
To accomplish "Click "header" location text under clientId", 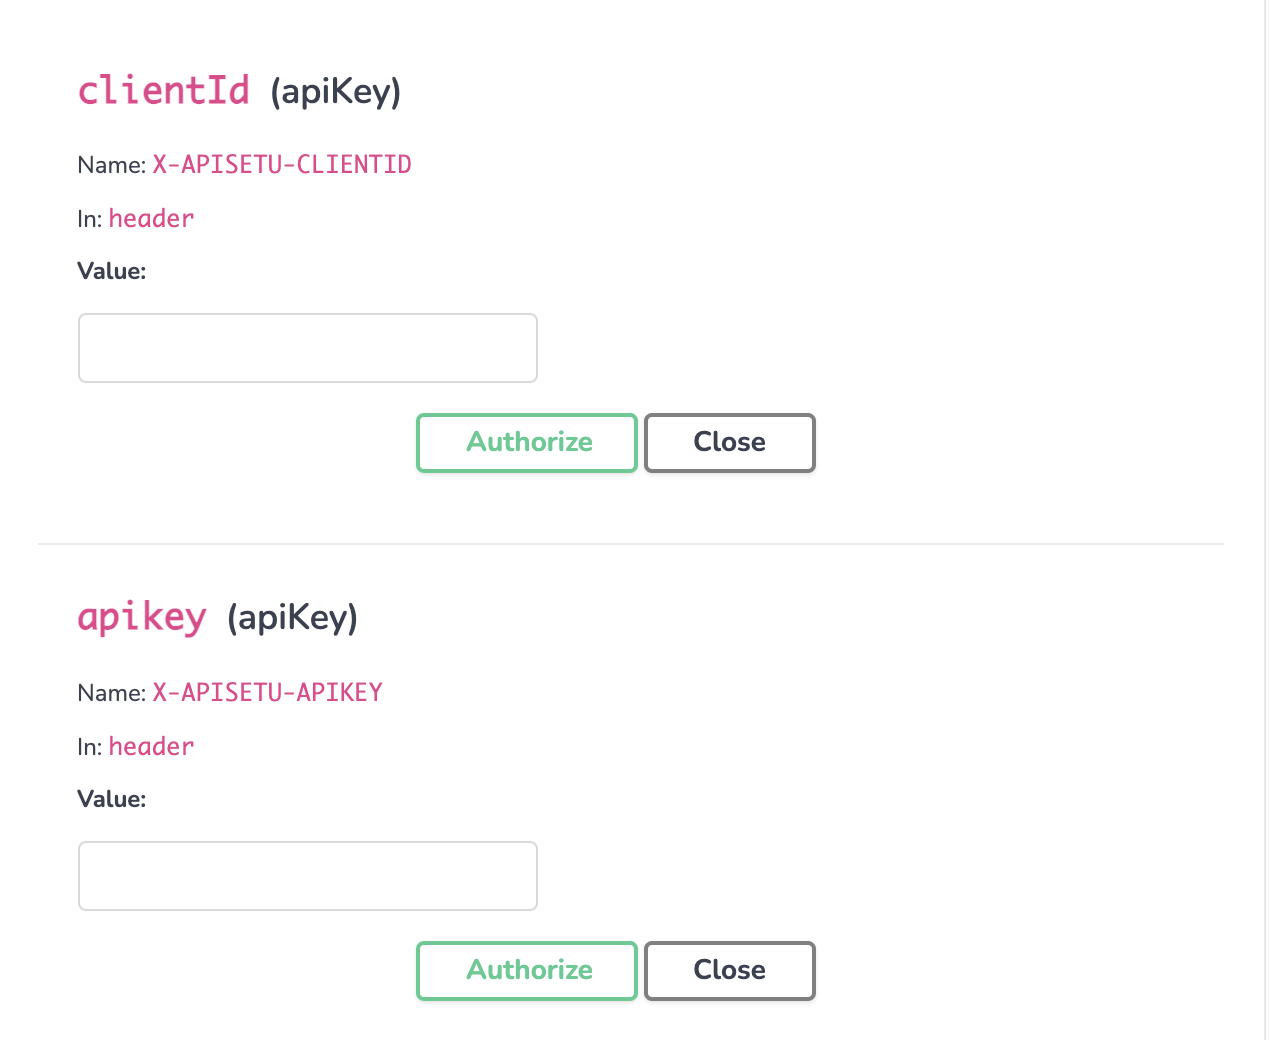I will tap(151, 219).
